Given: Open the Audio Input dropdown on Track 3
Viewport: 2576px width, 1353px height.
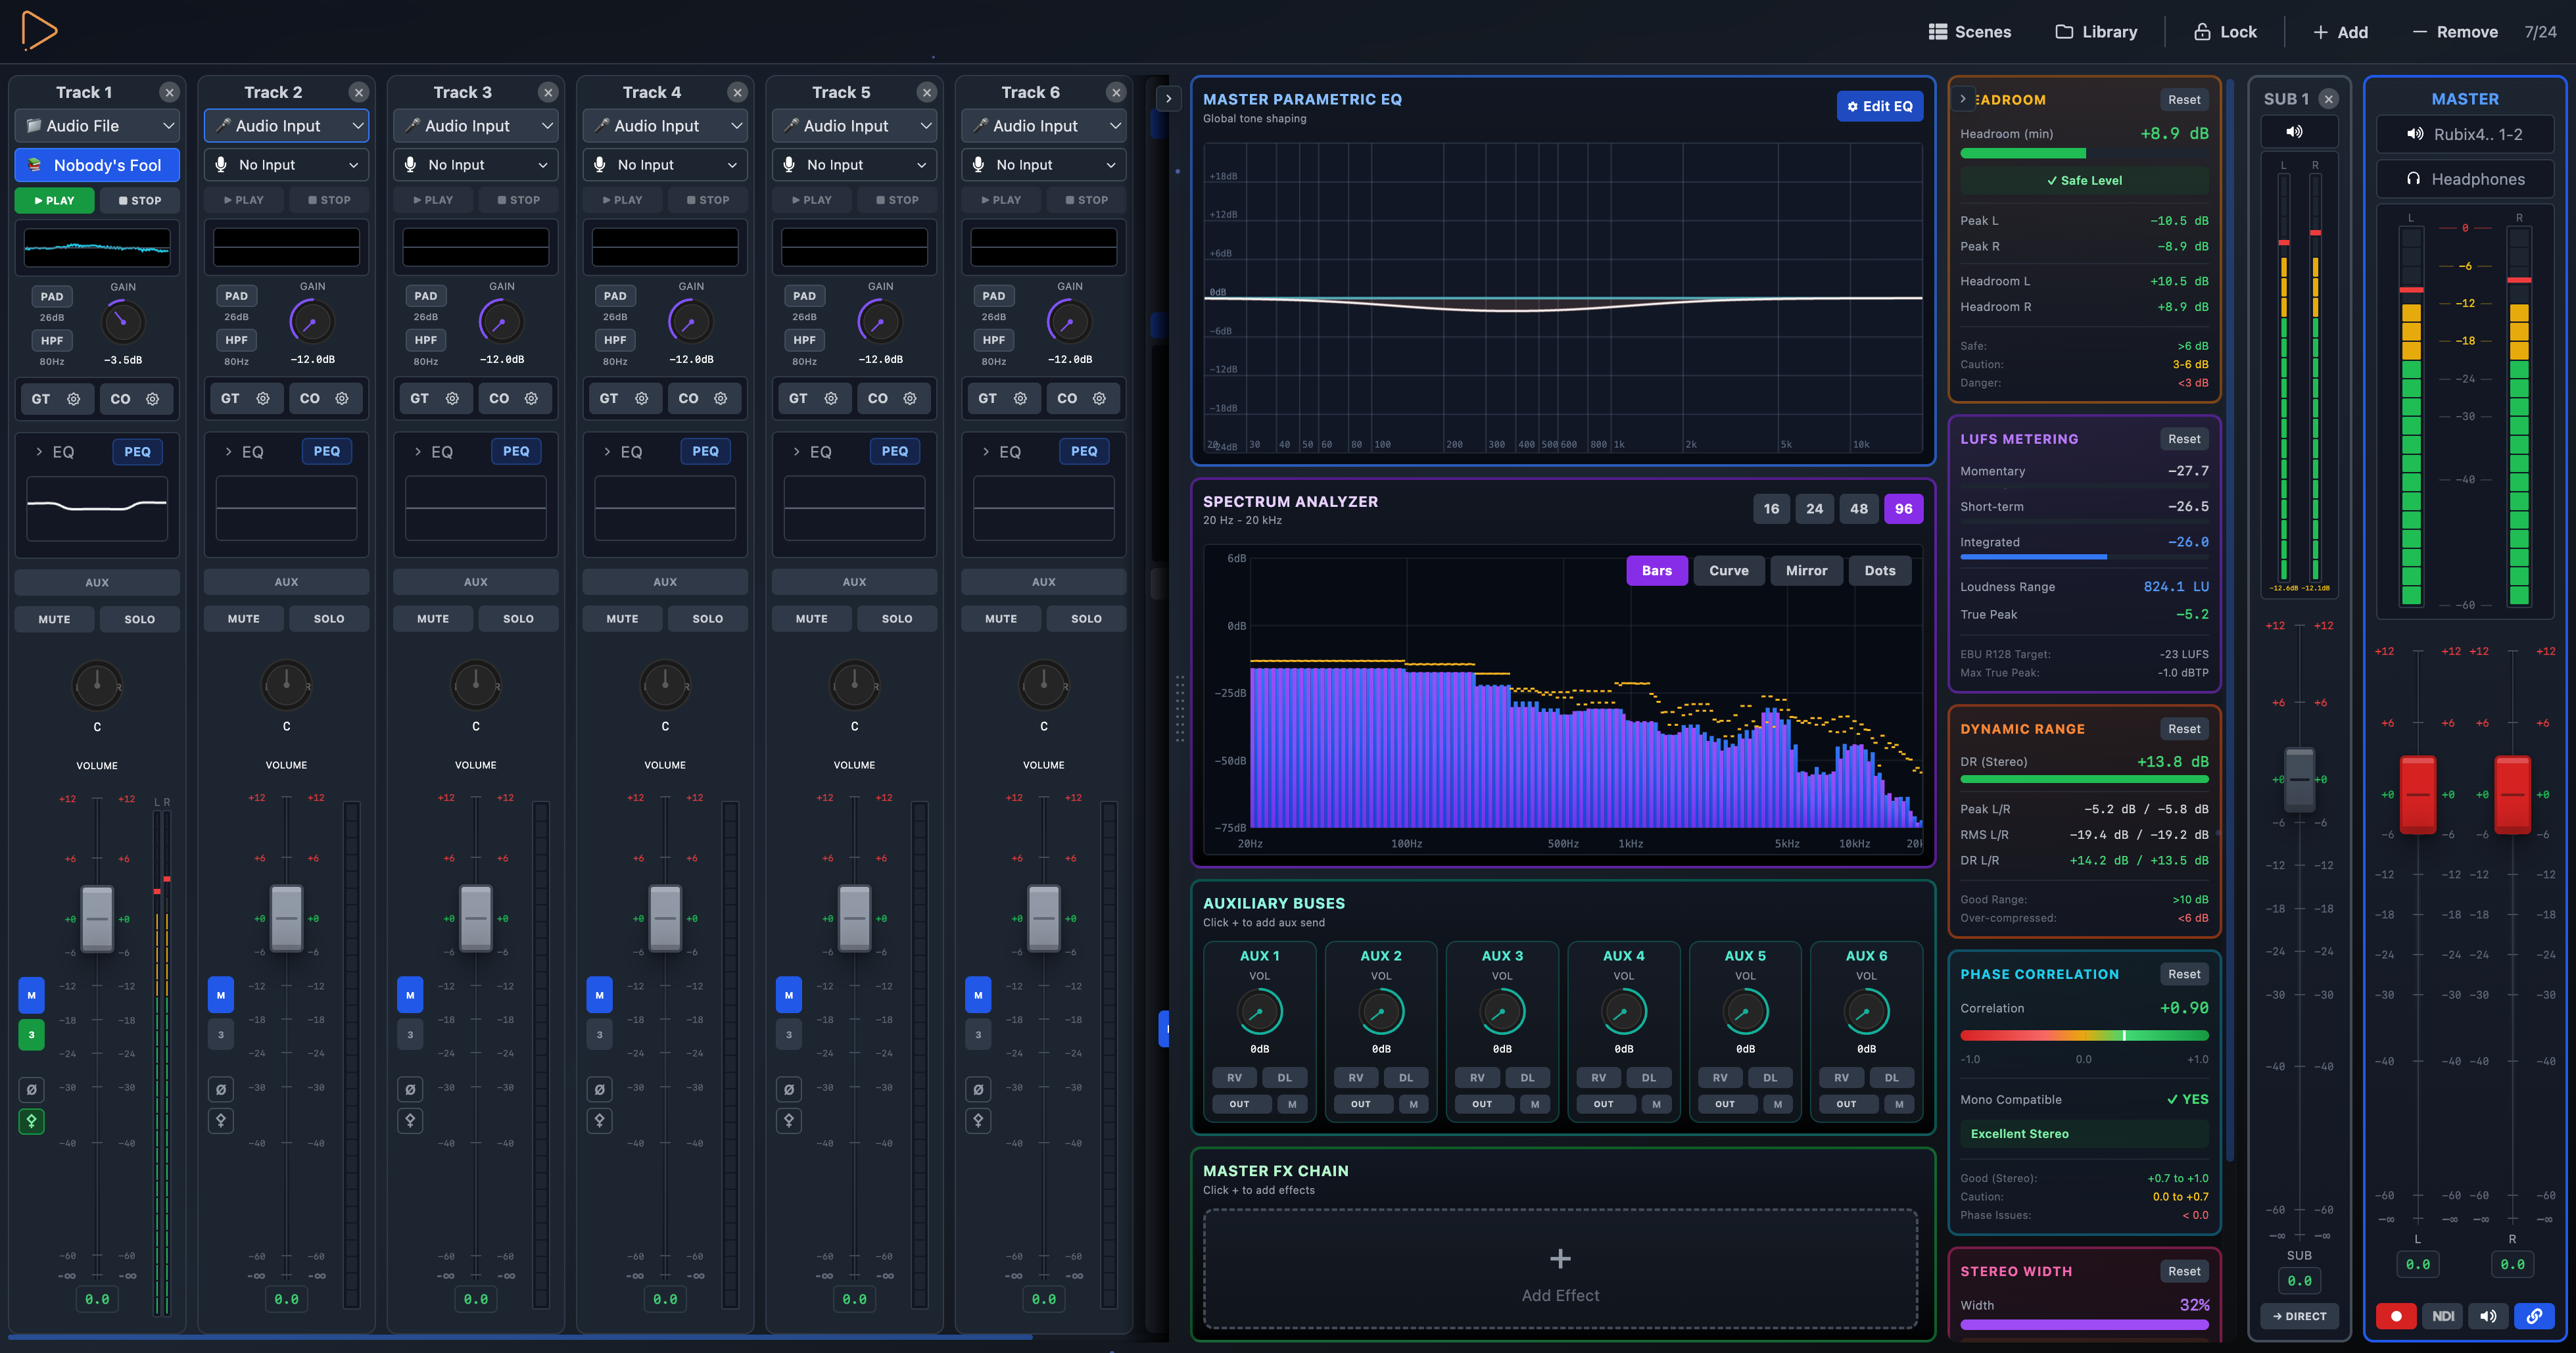Looking at the screenshot, I should tap(475, 125).
